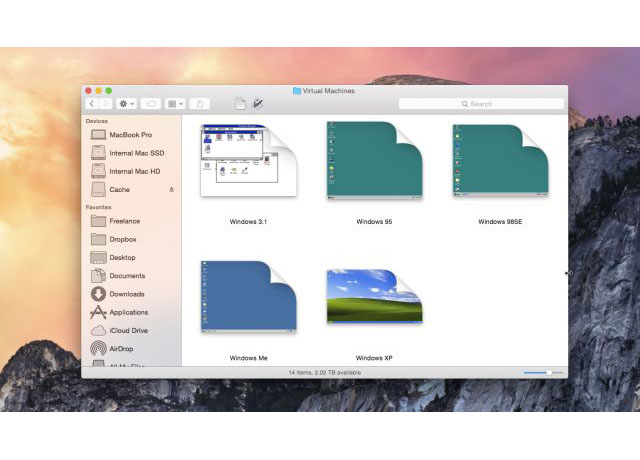
Task: Click the status bar items available text
Action: coord(325,373)
